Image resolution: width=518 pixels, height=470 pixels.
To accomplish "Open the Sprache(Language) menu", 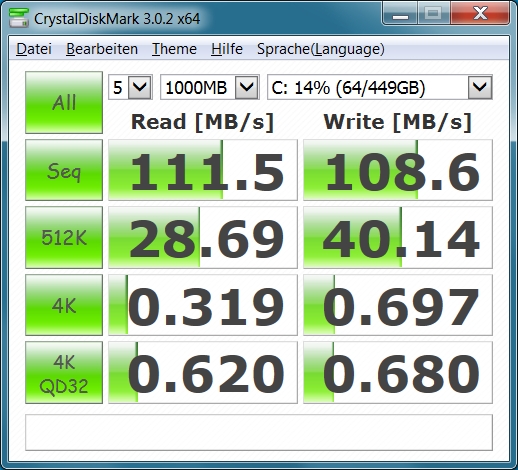I will coord(321,49).
